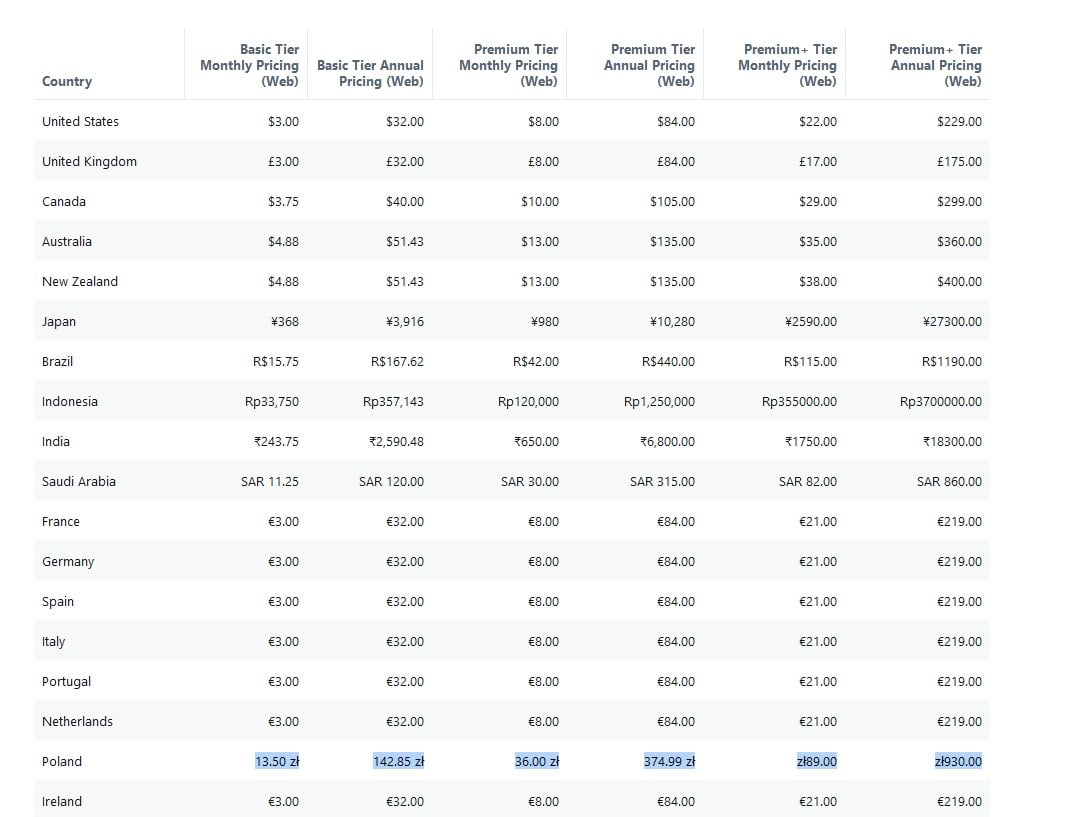Image resolution: width=1083 pixels, height=817 pixels.
Task: Click the Premium+ Tier Annual Pricing header
Action: tap(936, 65)
